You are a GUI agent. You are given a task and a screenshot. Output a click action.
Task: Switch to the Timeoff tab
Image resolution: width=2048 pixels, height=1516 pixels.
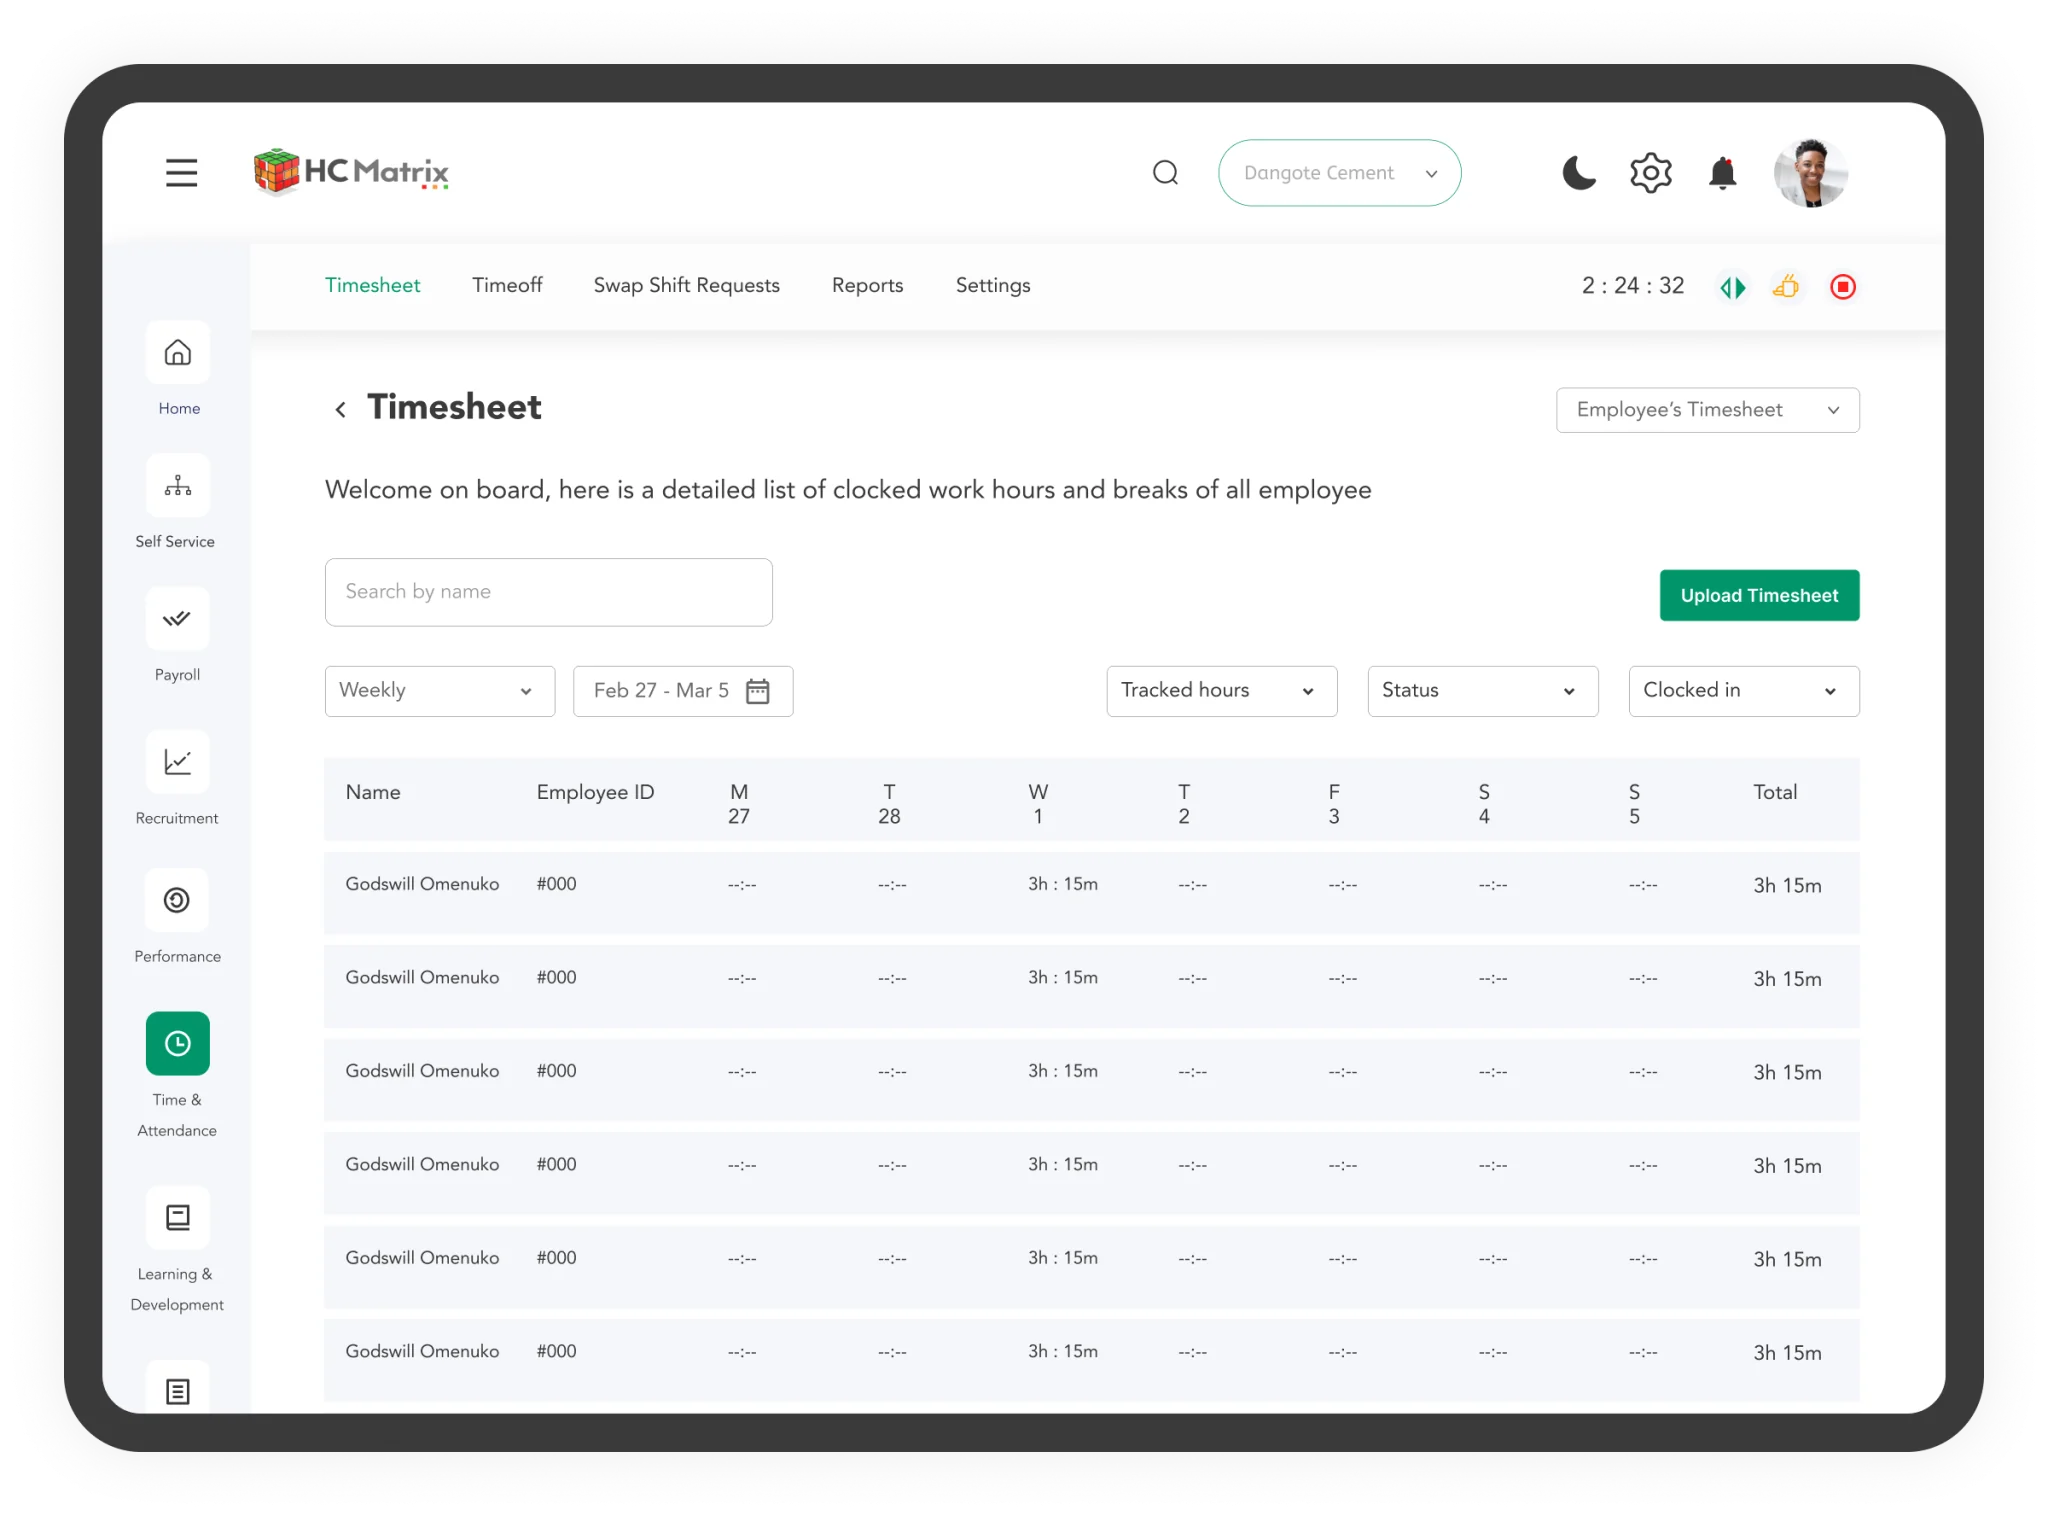pyautogui.click(x=507, y=285)
